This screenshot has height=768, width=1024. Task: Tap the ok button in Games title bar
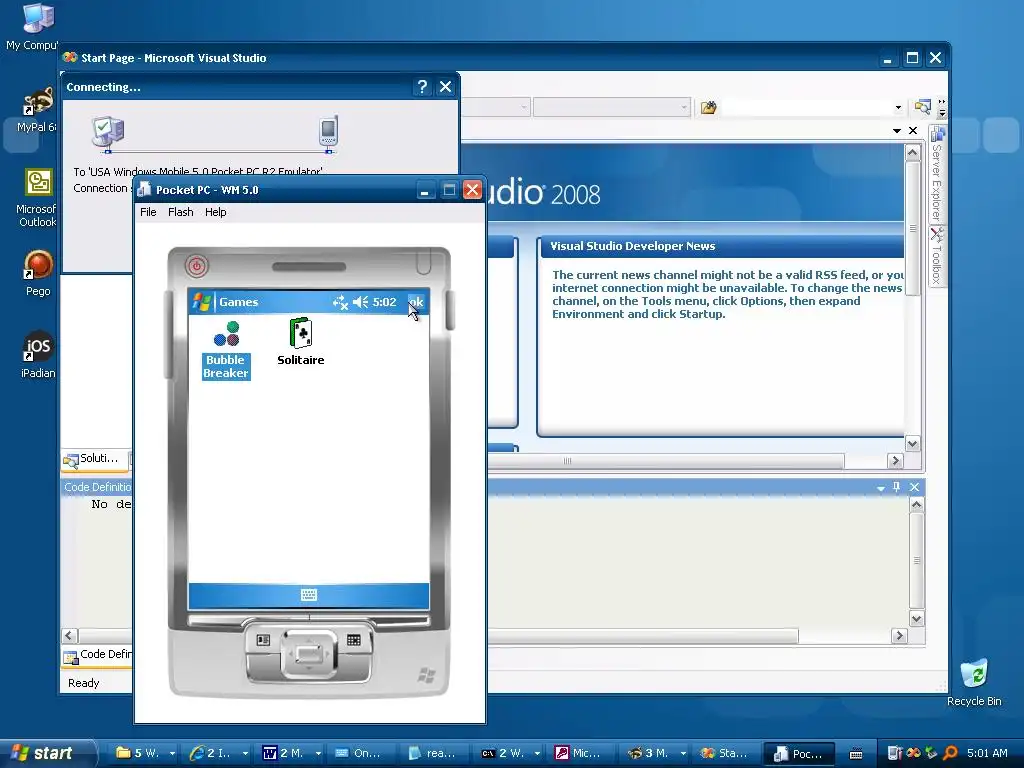click(416, 302)
